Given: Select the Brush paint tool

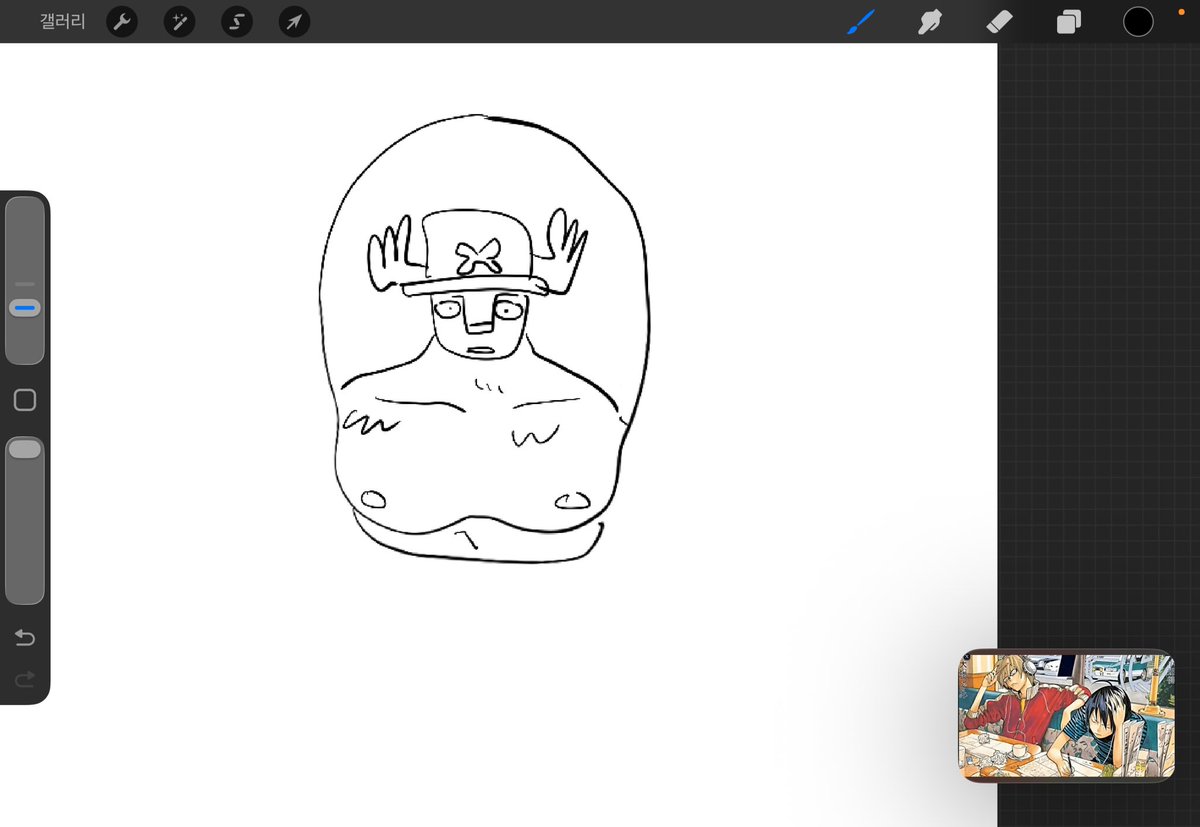Looking at the screenshot, I should [861, 21].
